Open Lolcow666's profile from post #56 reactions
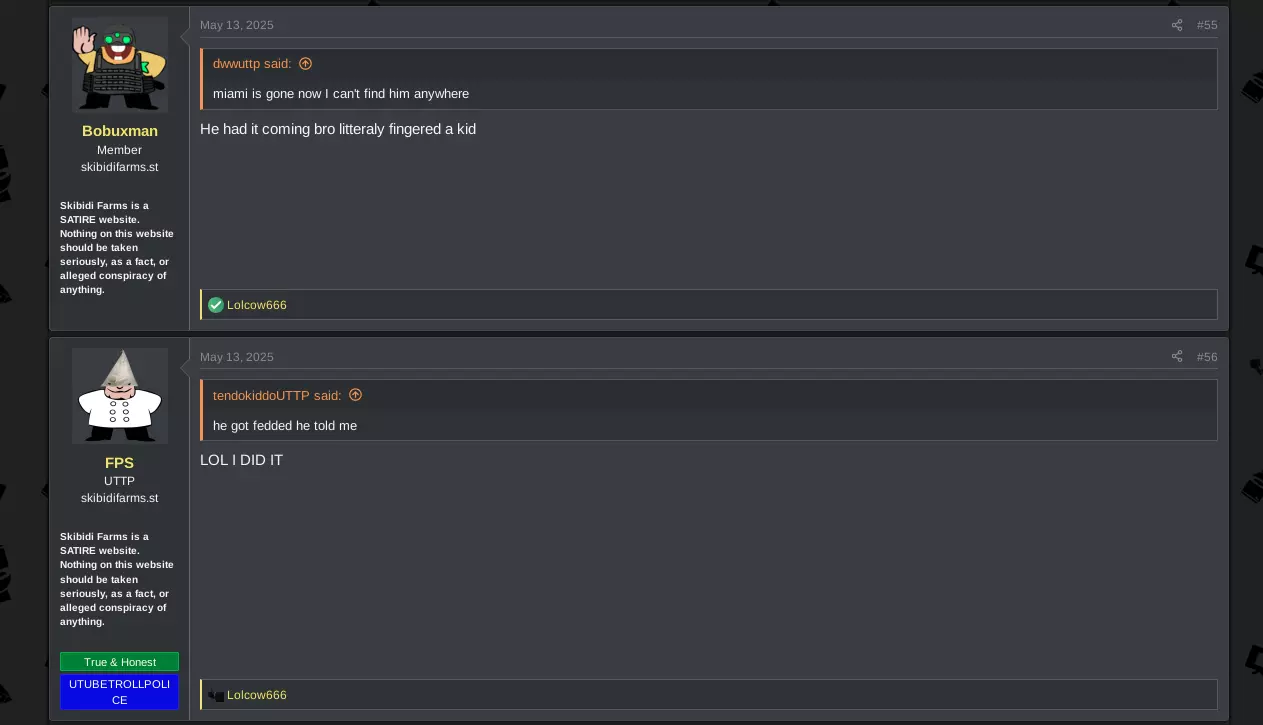Screen dimensions: 1263x725 [257, 695]
